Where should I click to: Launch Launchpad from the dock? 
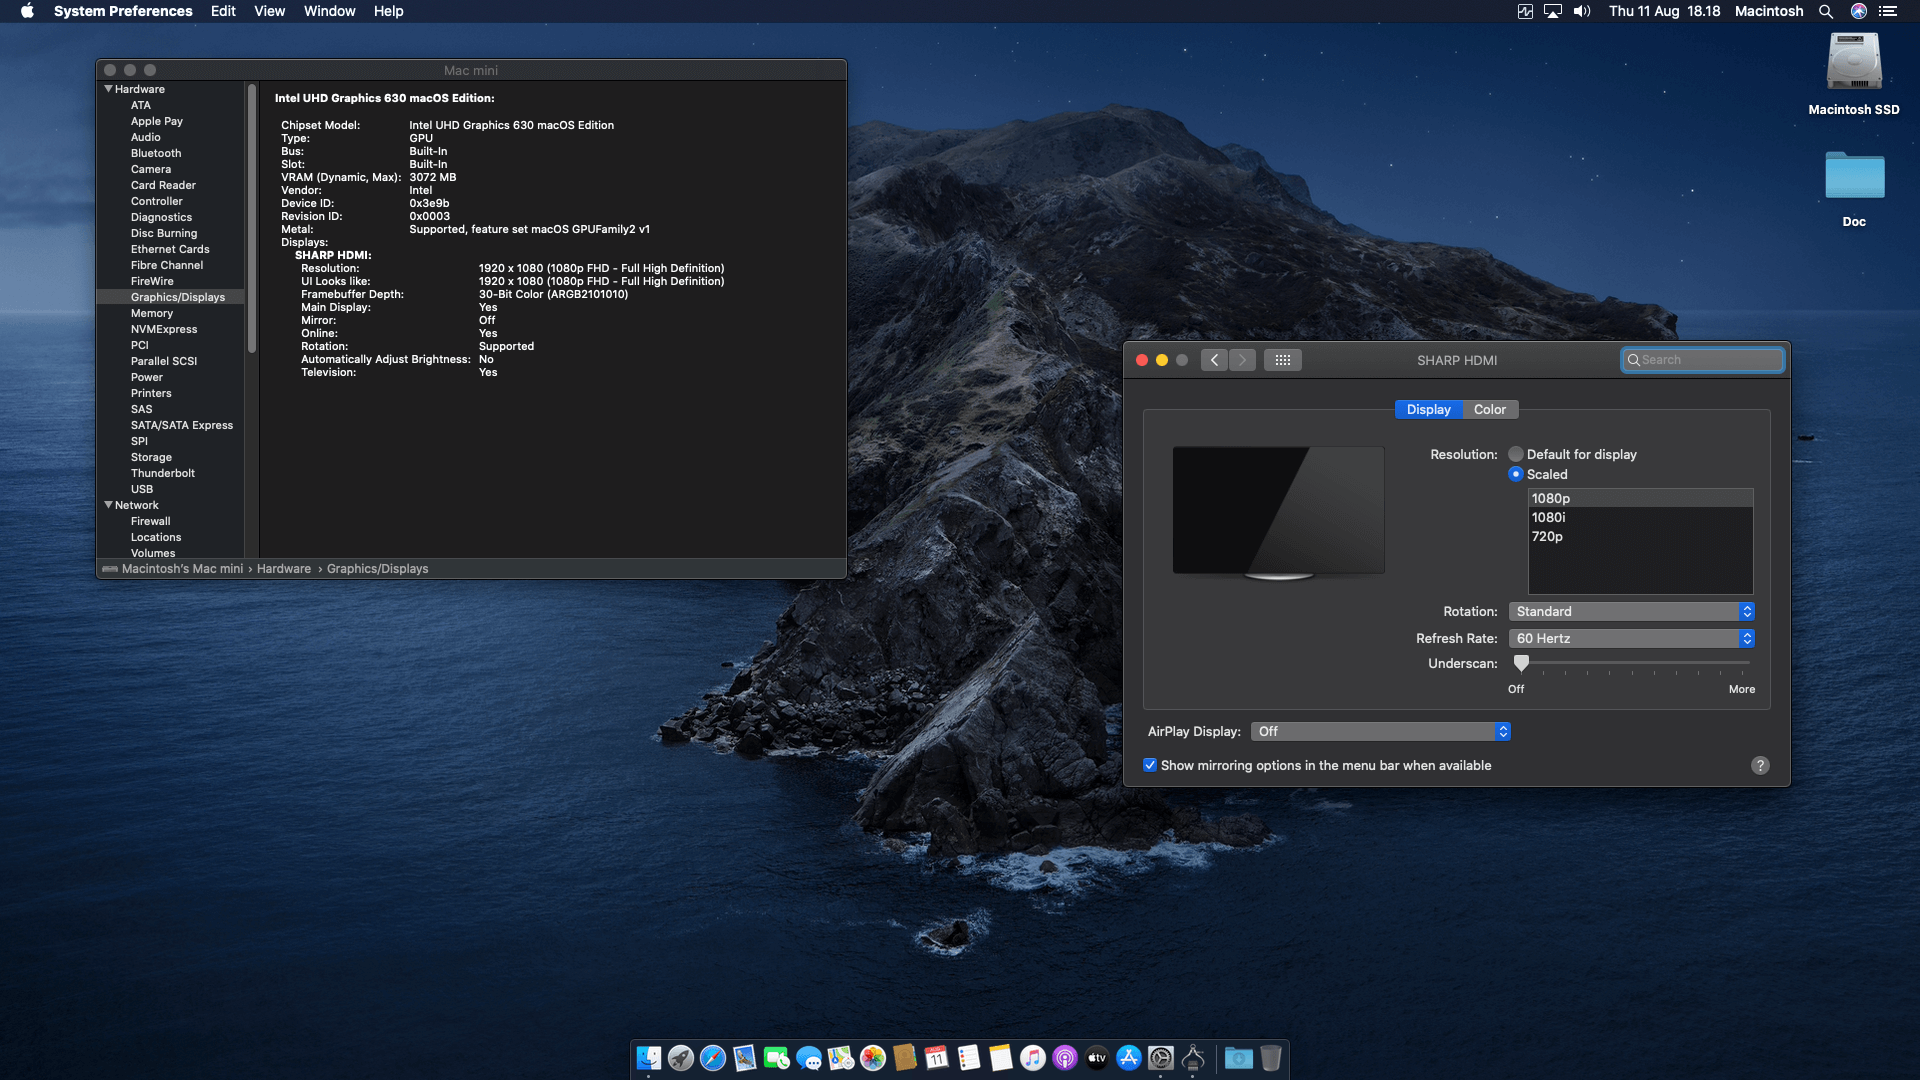point(681,1058)
